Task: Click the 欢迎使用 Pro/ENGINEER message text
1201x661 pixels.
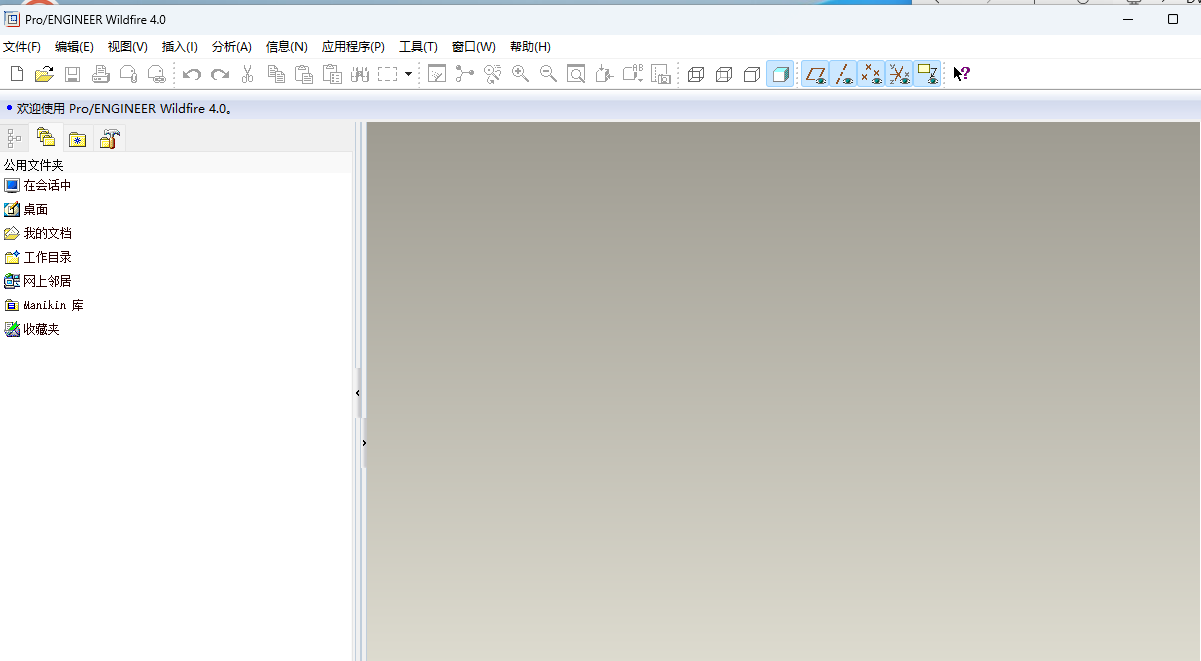Action: [125, 108]
